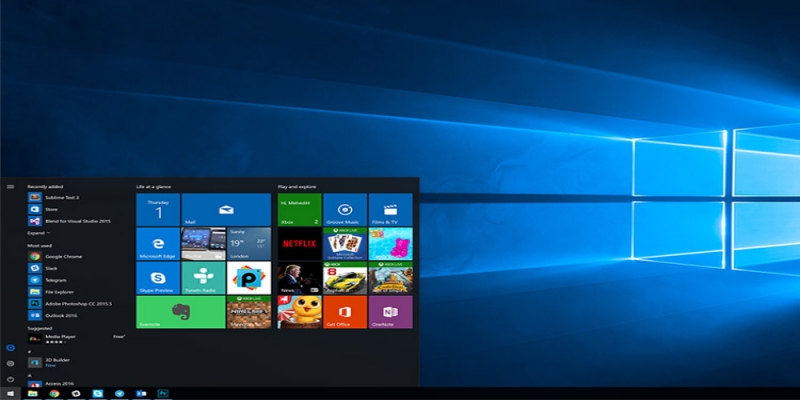Open the Power options button
Screen dimensions: 800x400
coord(10,379)
